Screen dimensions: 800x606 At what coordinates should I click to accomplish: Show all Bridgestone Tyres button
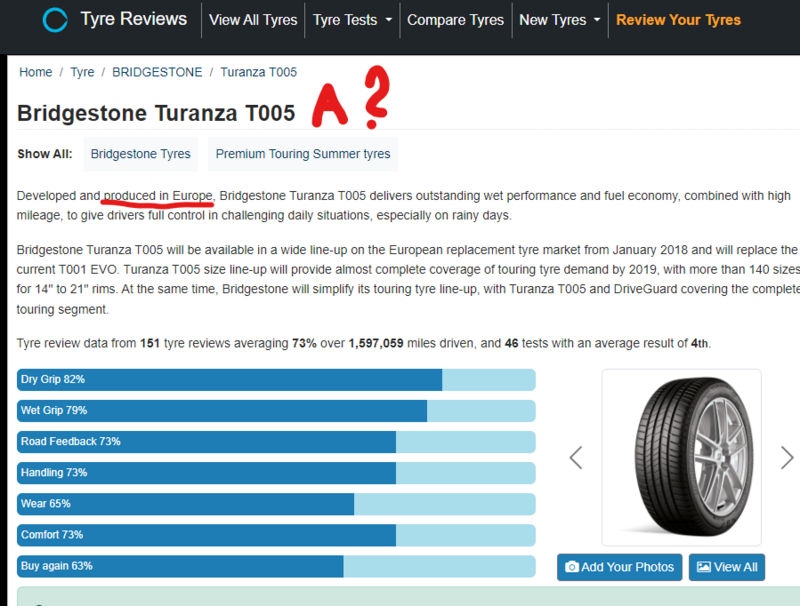tap(140, 154)
